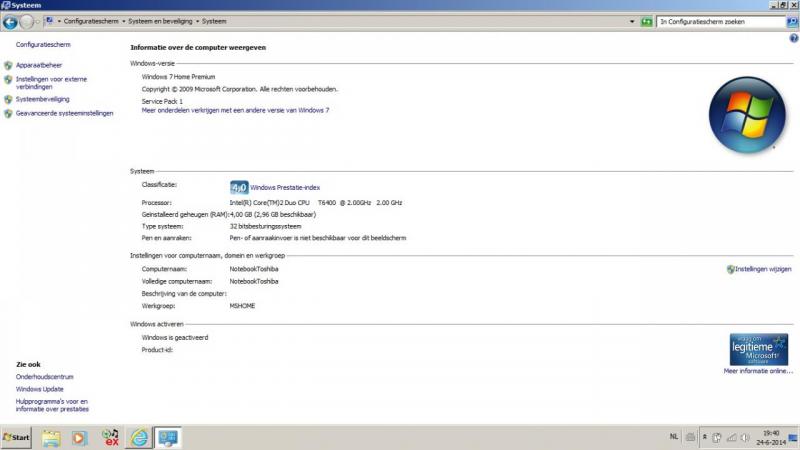
Task: Click the NL language indicator
Action: click(673, 437)
